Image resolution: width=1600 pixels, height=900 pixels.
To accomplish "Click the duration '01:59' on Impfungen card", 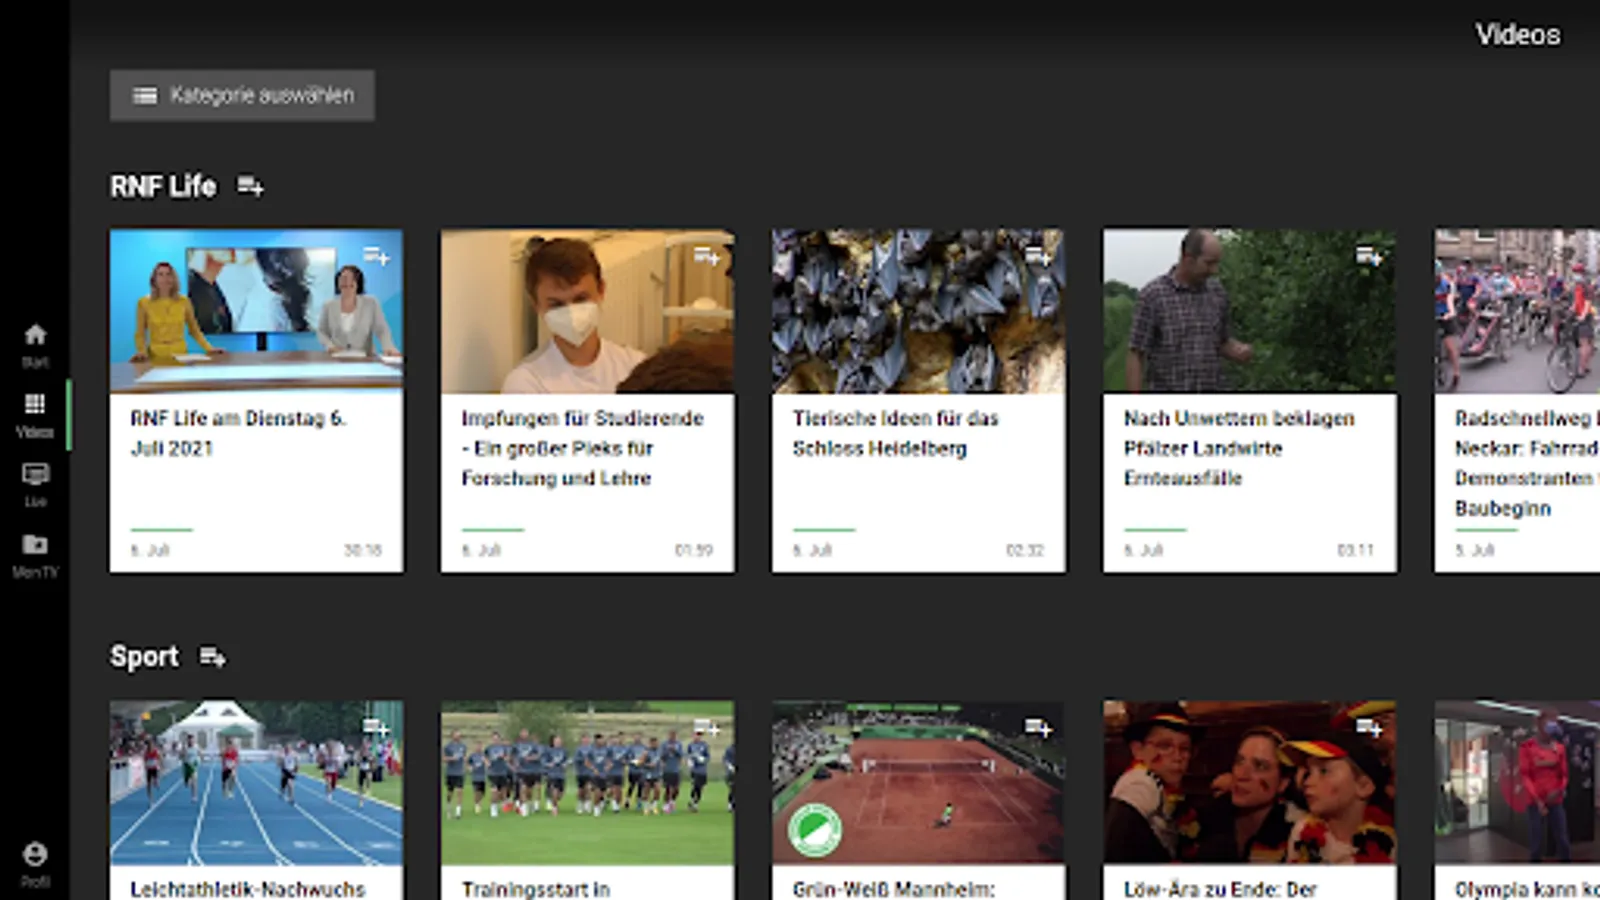I will tap(694, 550).
